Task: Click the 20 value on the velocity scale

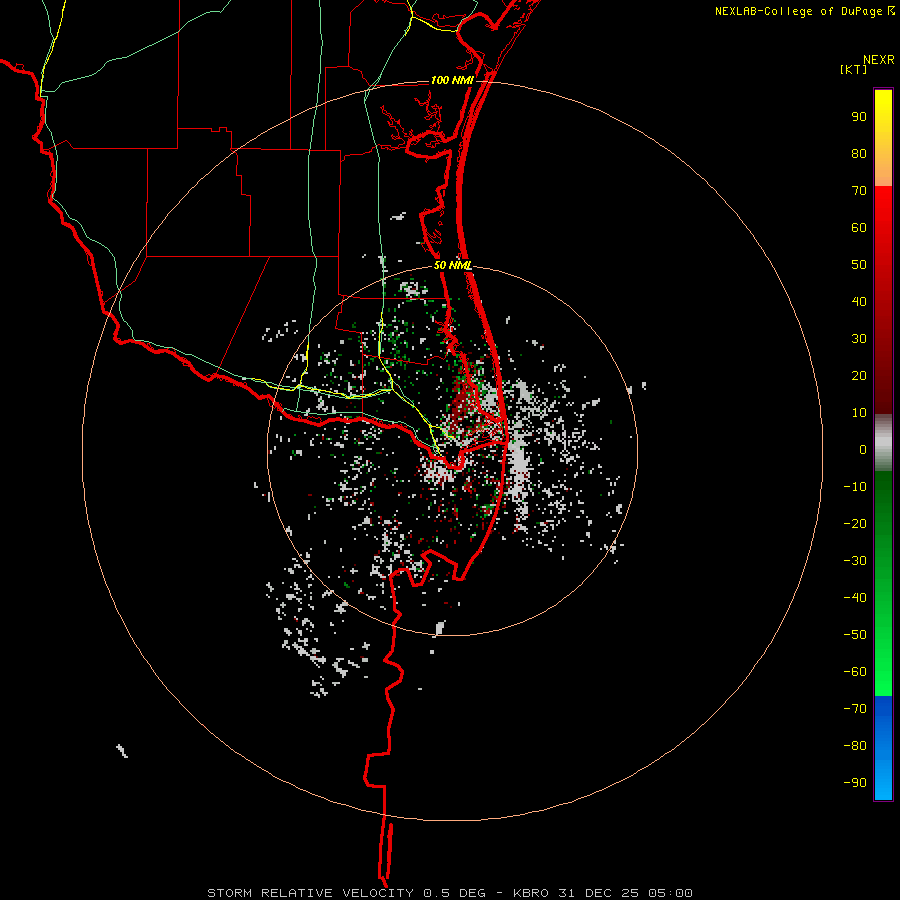Action: coord(859,375)
